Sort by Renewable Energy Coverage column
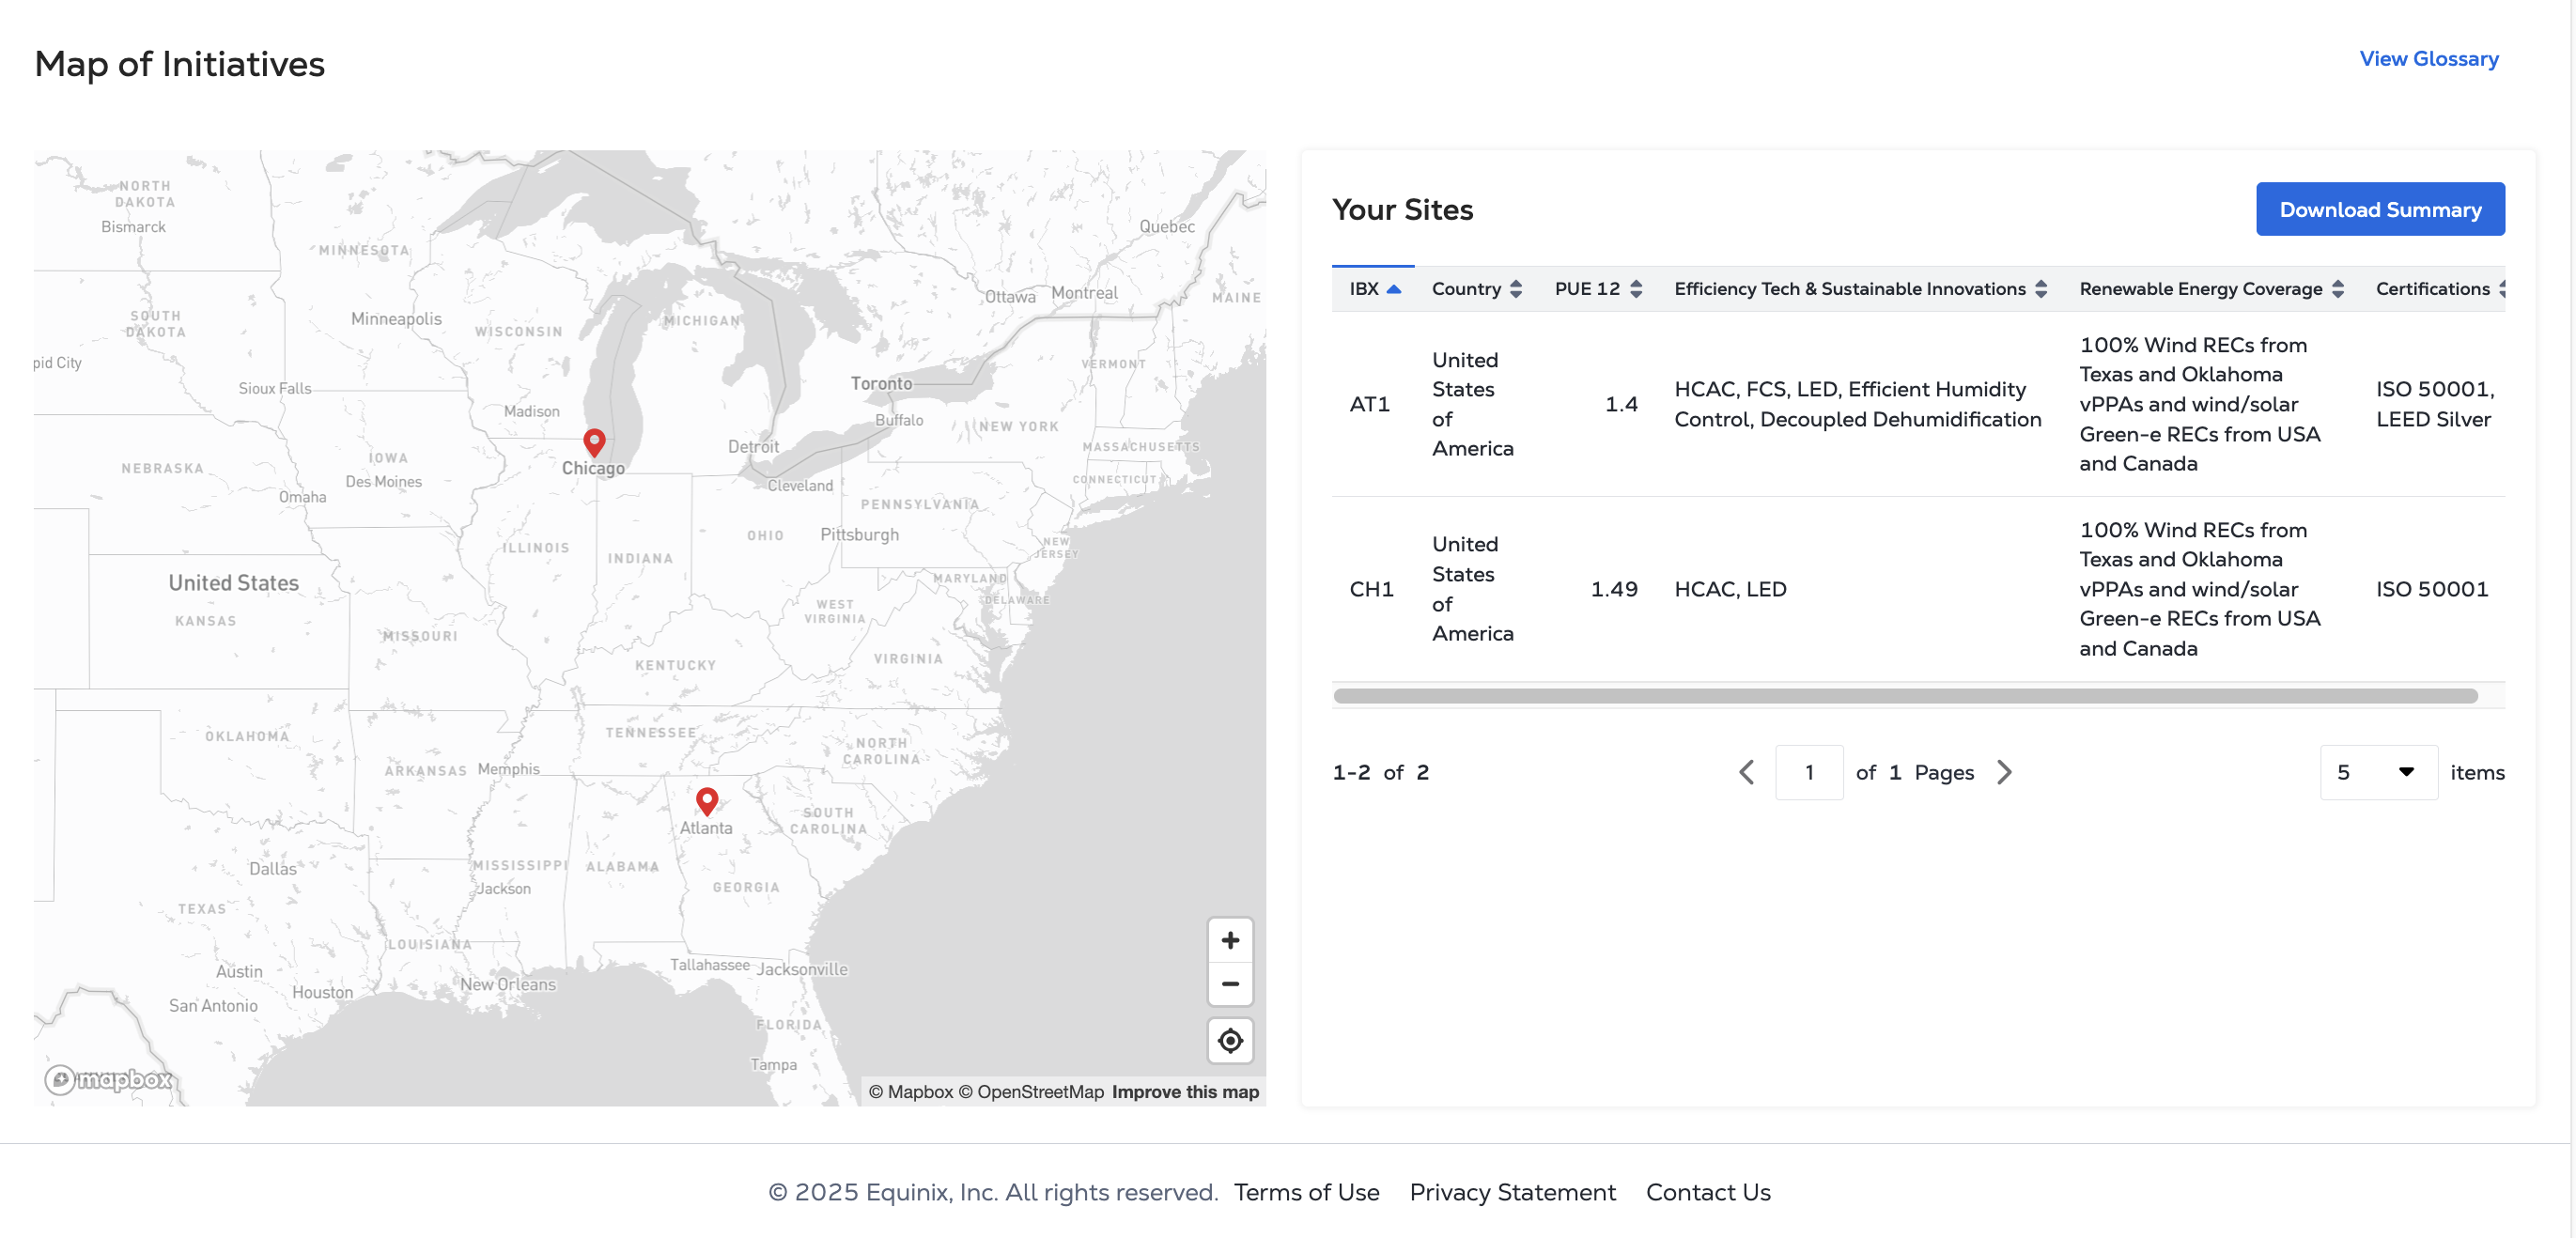This screenshot has height=1238, width=2576. 2210,289
